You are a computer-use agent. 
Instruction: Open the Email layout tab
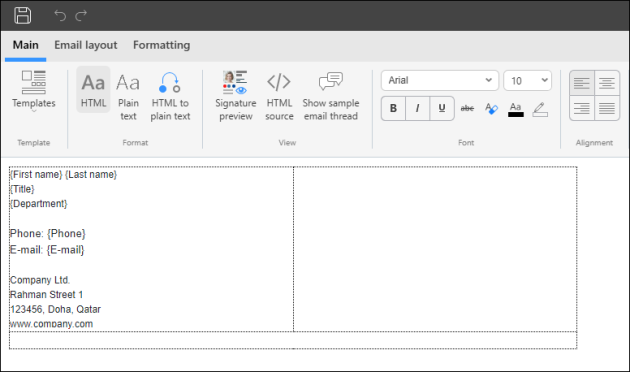[86, 45]
